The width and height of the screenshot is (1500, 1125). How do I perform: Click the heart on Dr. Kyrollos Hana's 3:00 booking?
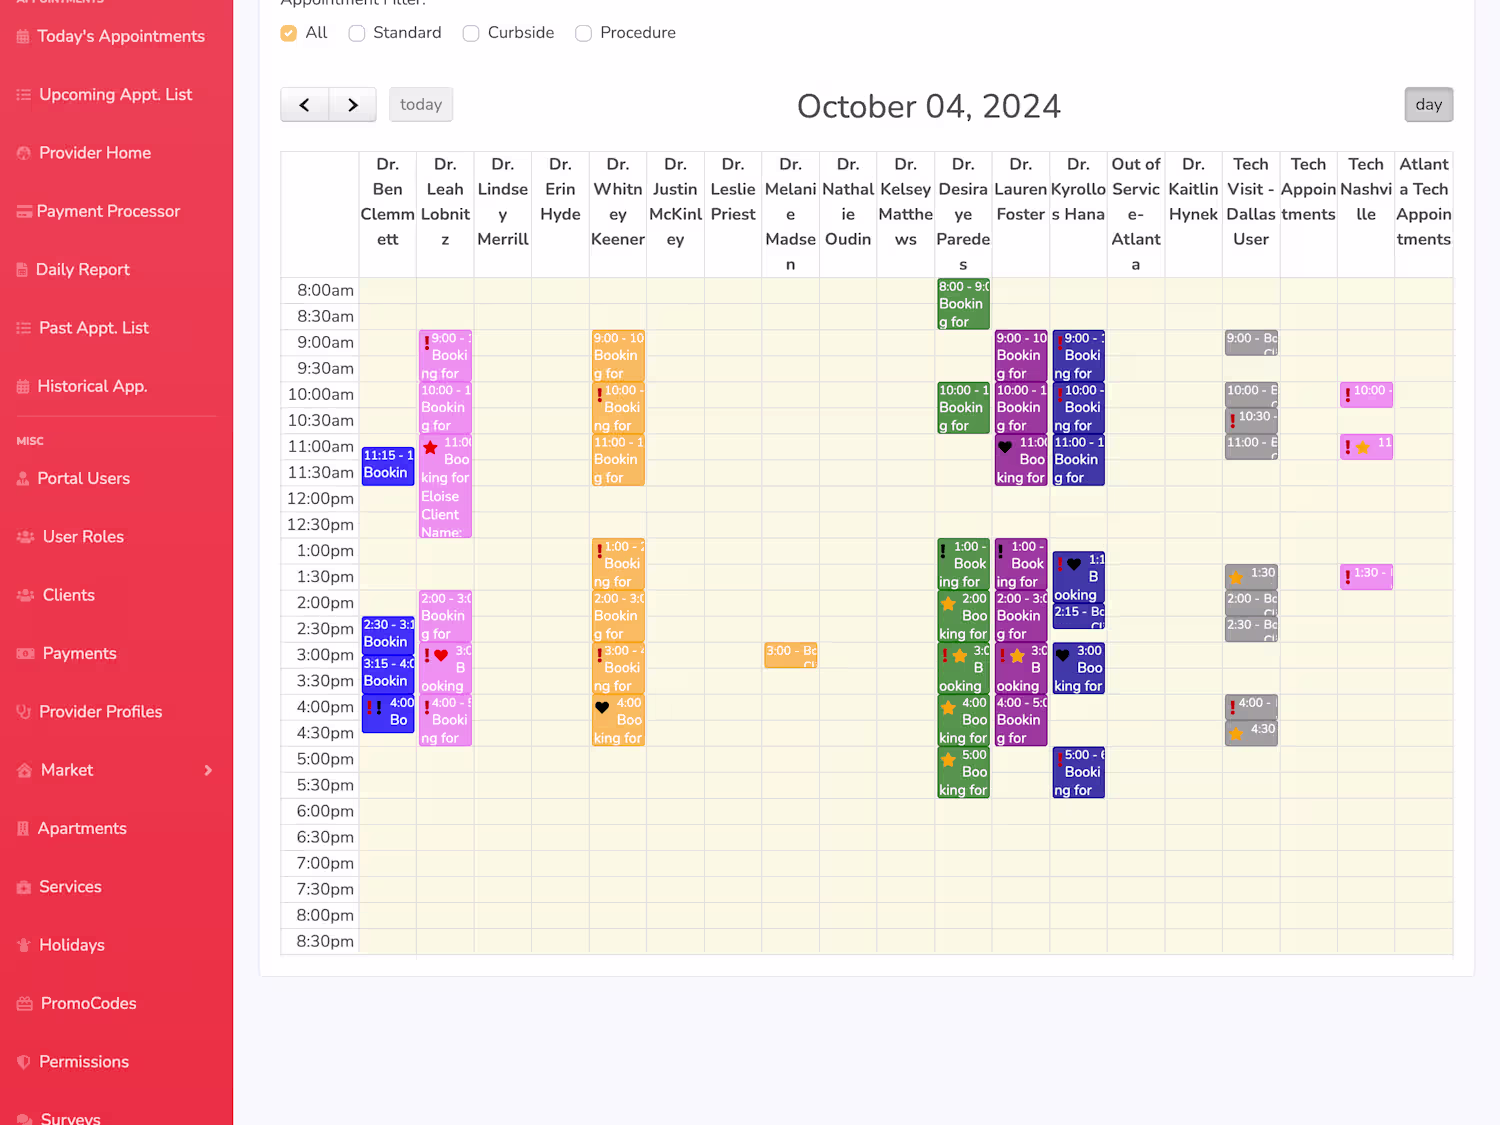[x=1063, y=656]
